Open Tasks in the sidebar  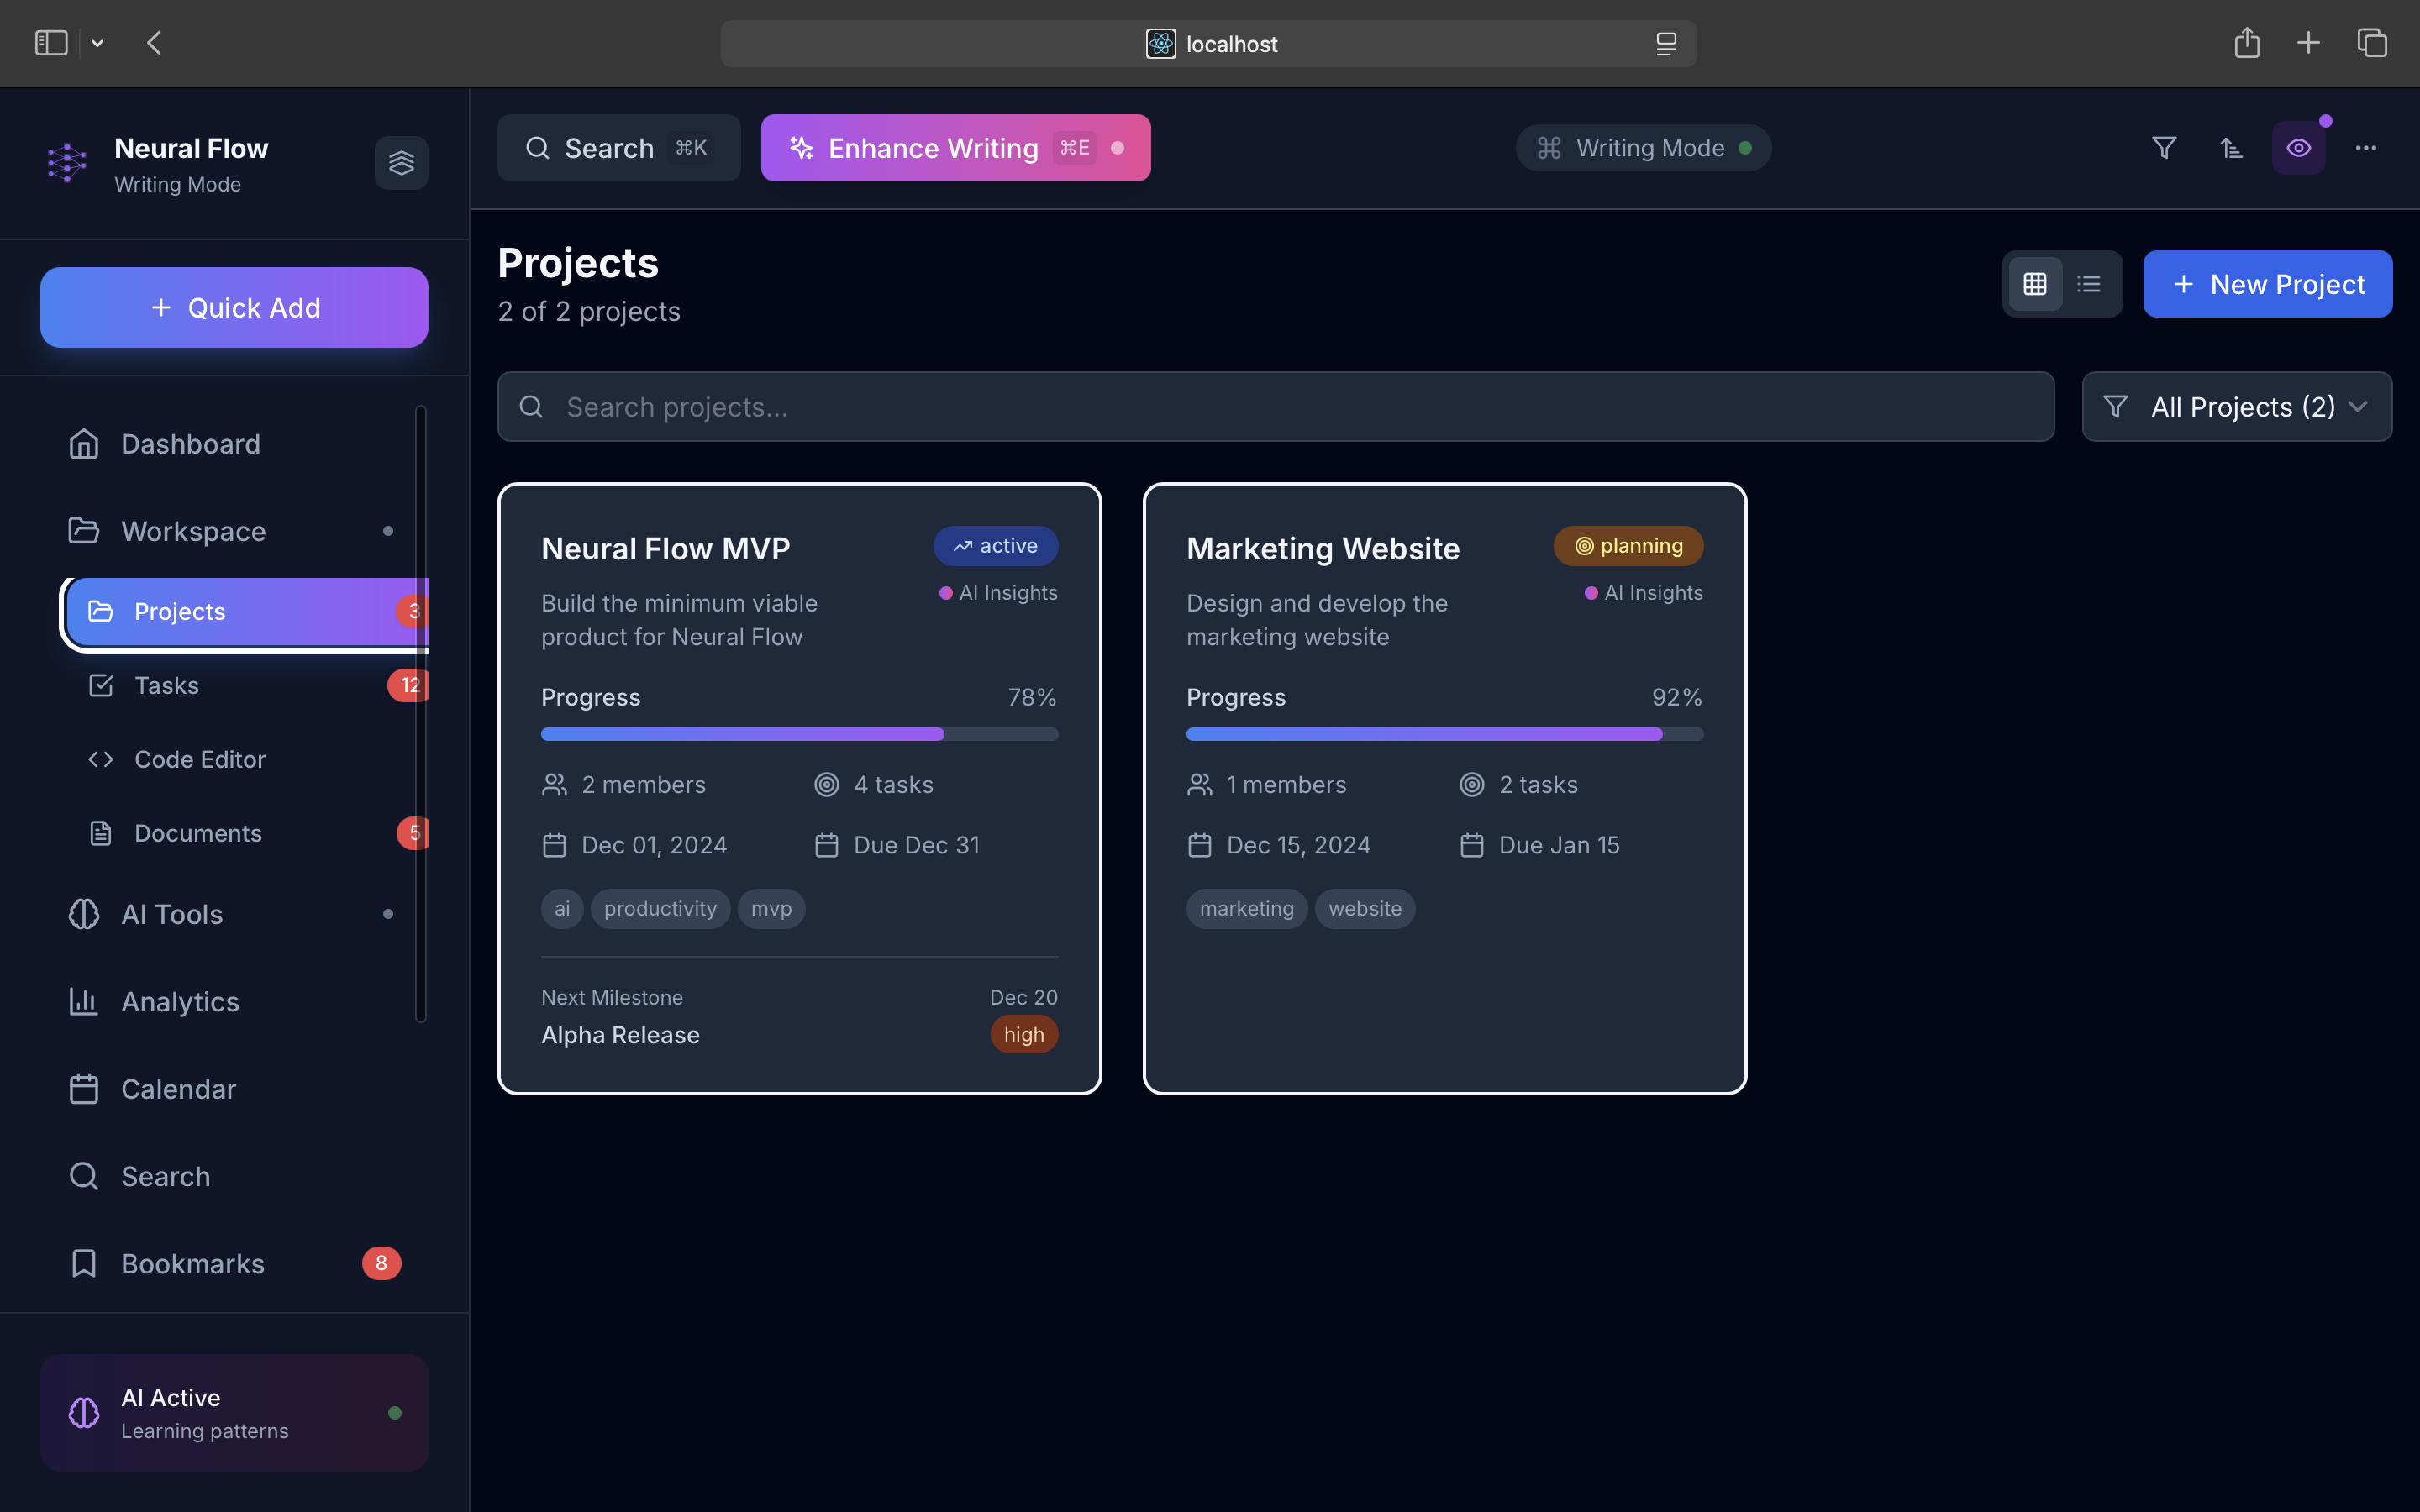point(167,685)
